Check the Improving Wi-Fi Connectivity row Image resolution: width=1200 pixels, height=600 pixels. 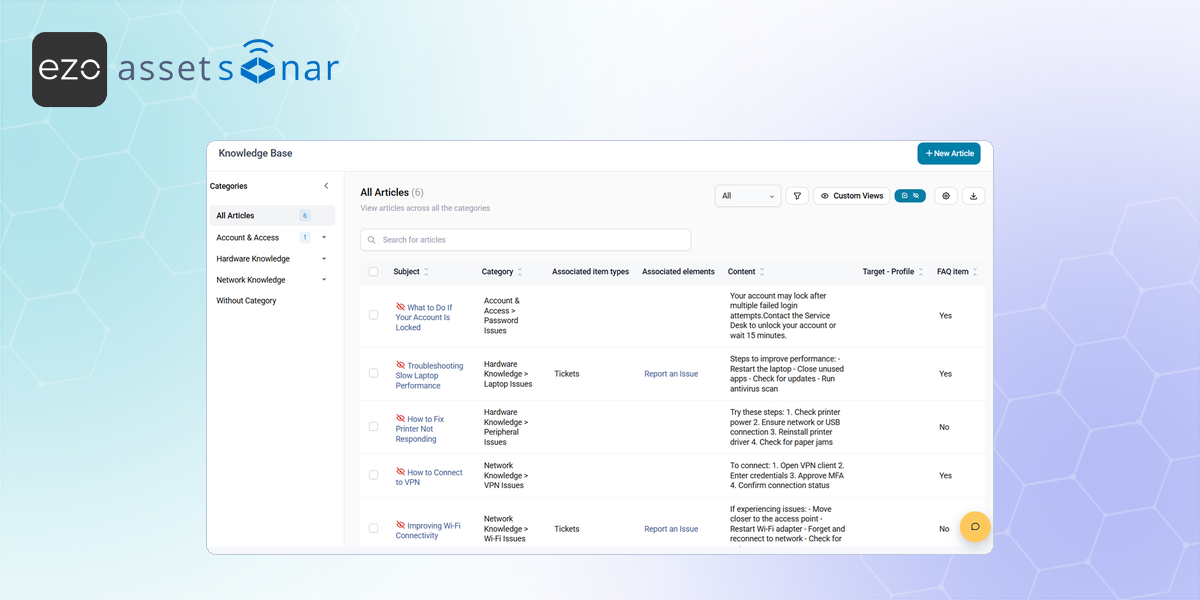point(374,528)
